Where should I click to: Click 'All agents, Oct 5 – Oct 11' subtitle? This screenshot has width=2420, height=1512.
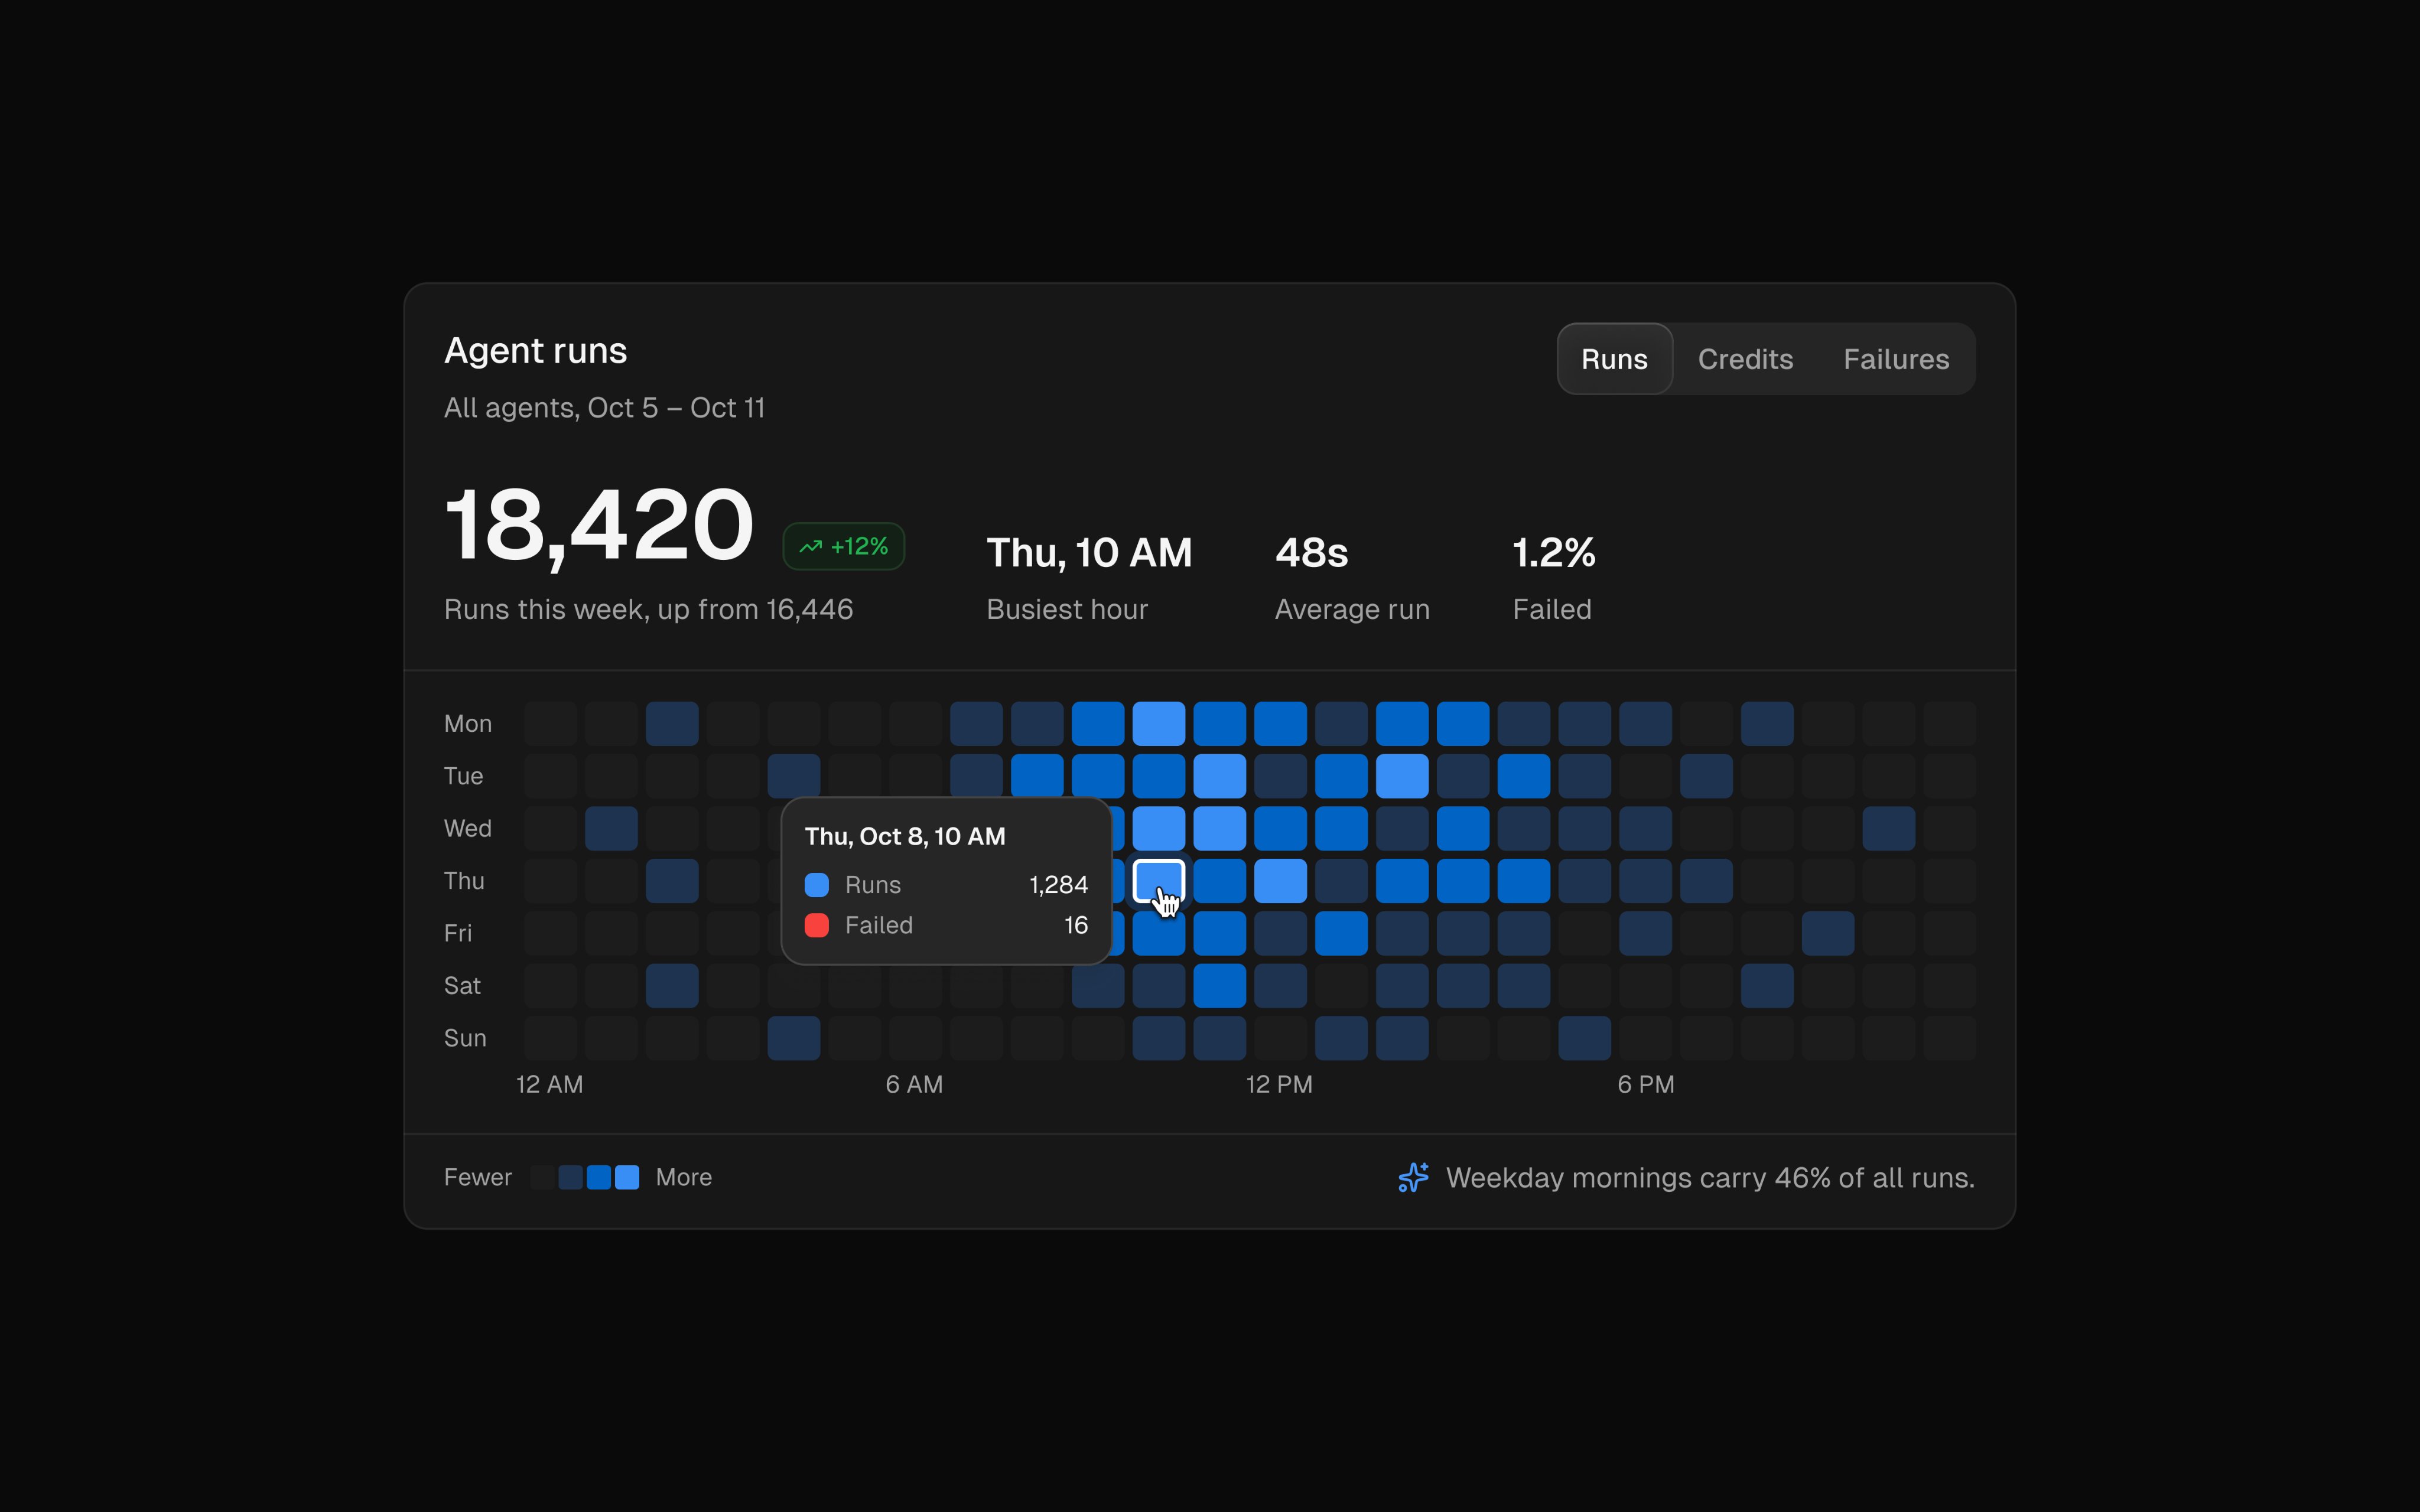[x=604, y=408]
